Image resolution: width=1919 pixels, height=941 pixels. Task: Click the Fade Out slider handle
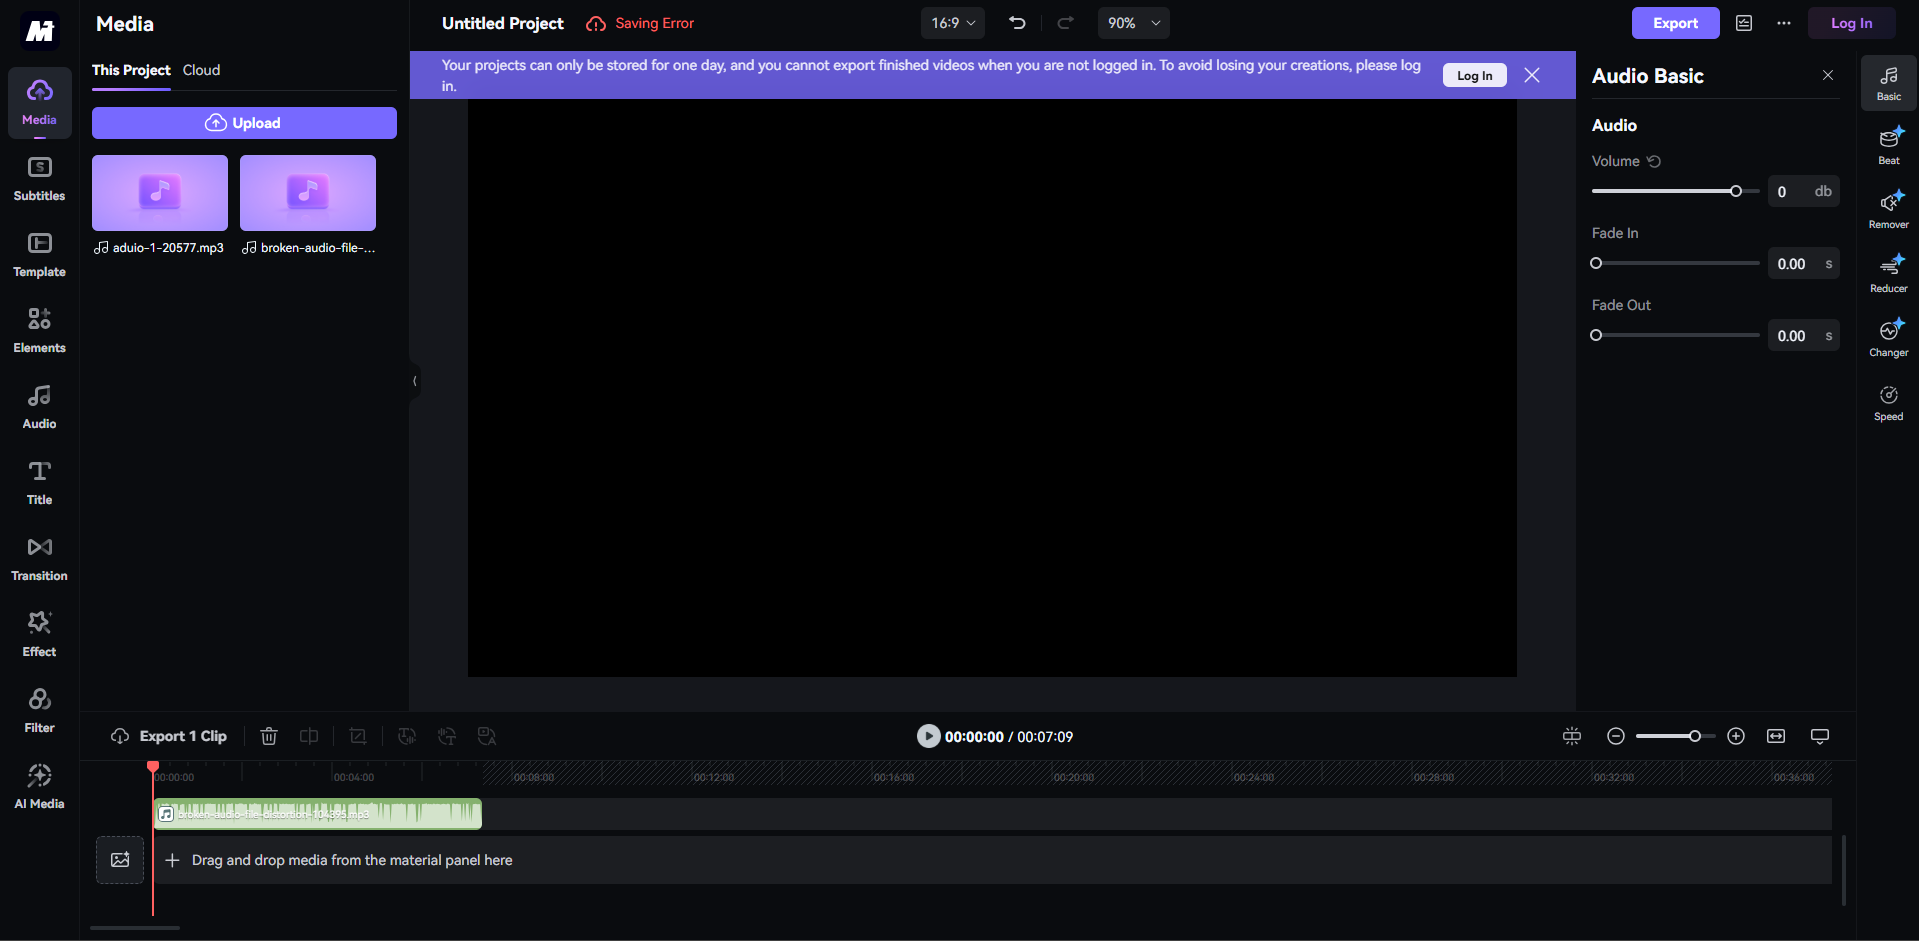(x=1596, y=335)
